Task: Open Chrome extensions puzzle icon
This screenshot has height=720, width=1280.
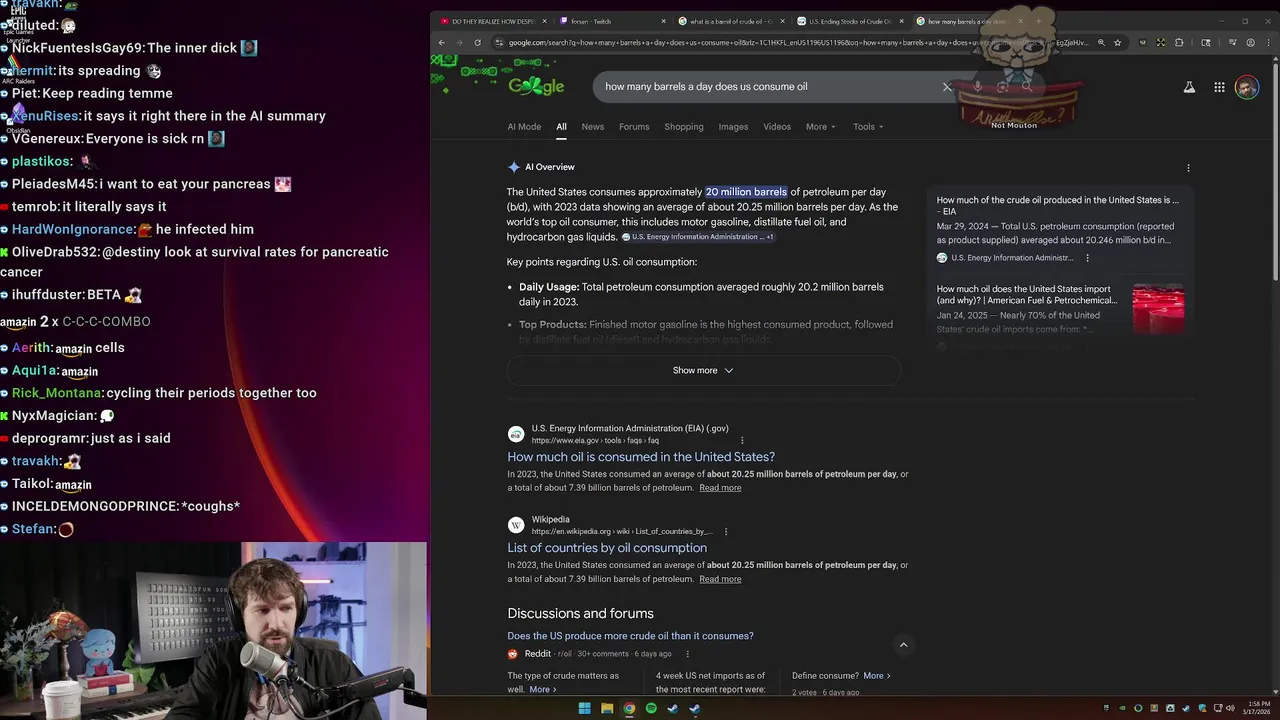Action: (1179, 43)
